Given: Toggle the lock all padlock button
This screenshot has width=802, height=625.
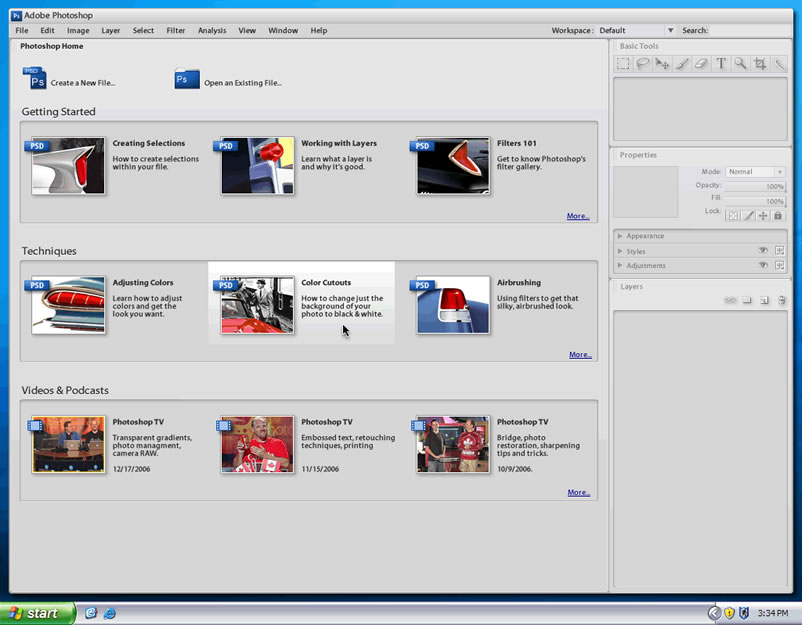Looking at the screenshot, I should (x=777, y=216).
